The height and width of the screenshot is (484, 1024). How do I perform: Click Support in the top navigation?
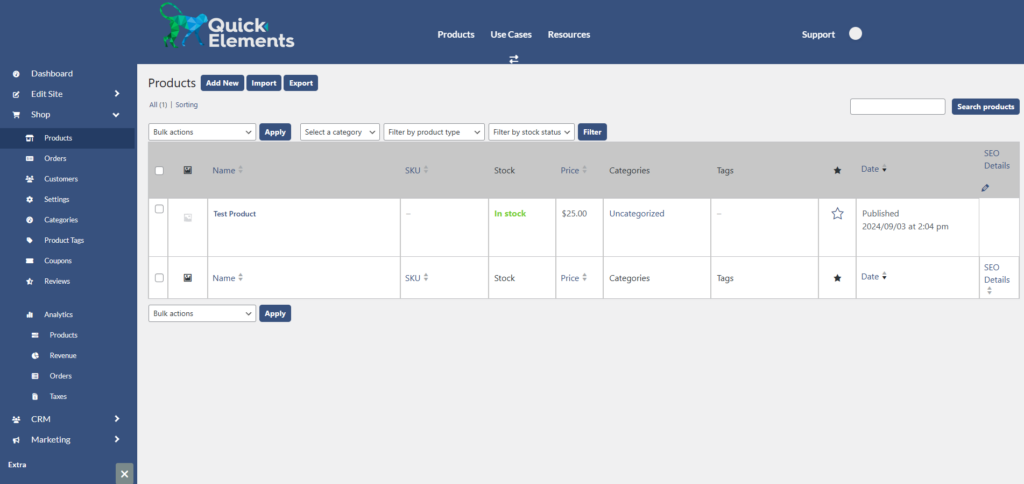point(818,35)
